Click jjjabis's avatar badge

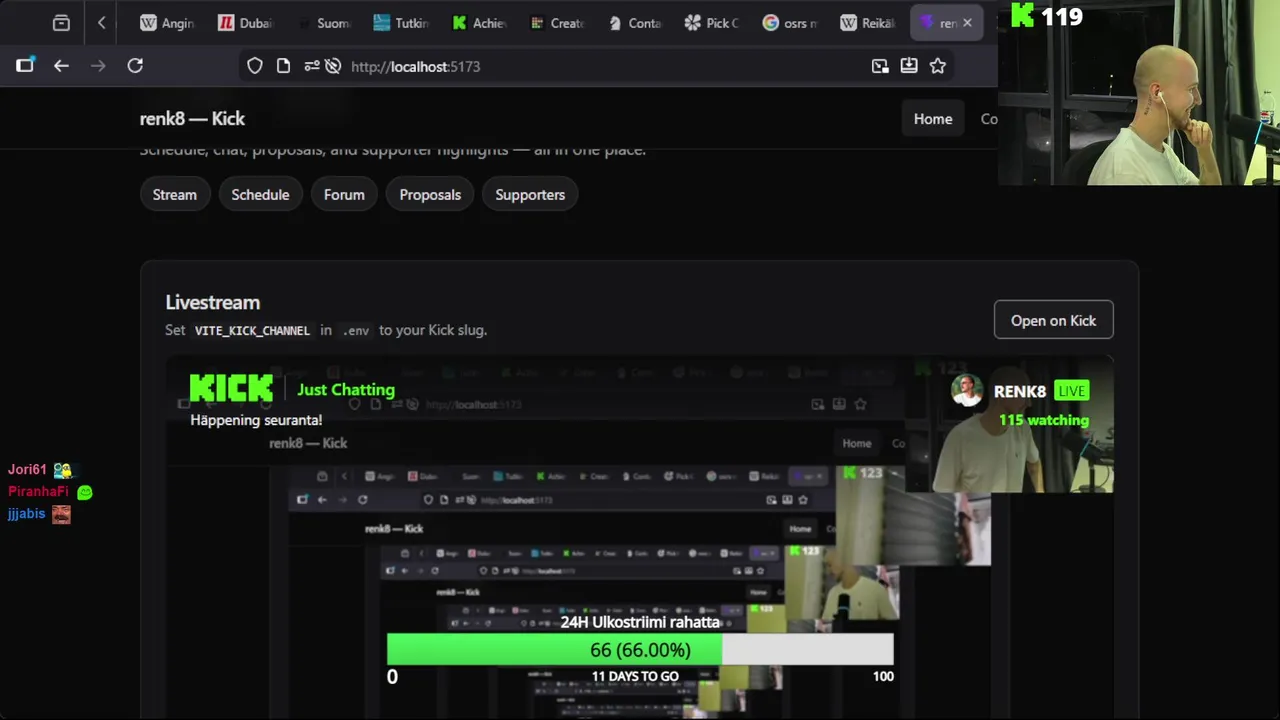pyautogui.click(x=61, y=515)
